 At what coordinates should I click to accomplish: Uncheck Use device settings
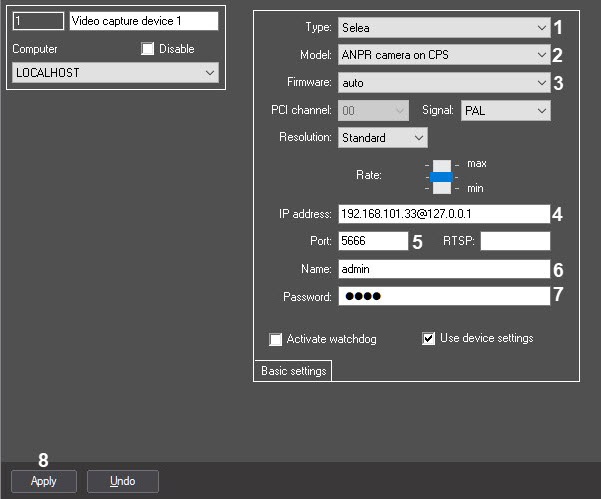pos(429,339)
